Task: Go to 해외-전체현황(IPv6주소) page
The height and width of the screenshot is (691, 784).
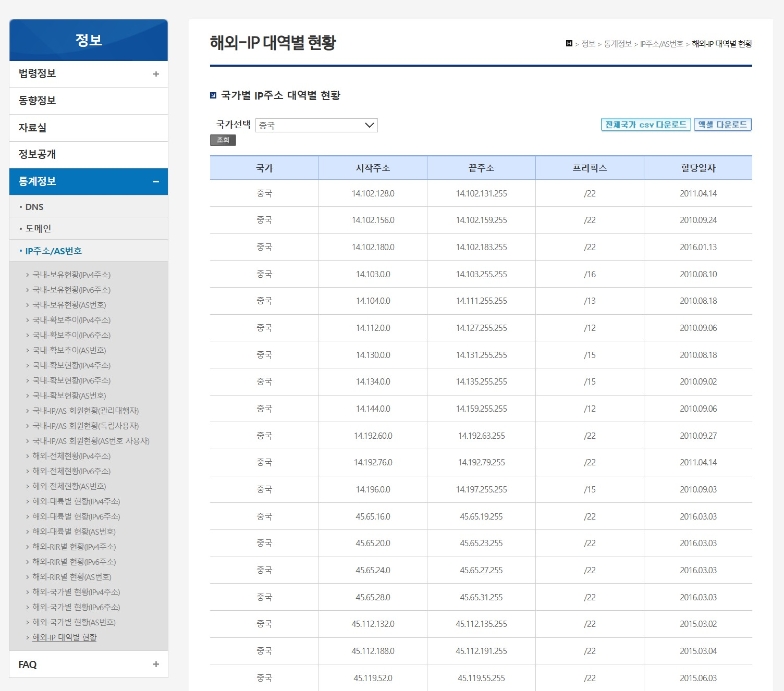Action: coord(71,470)
